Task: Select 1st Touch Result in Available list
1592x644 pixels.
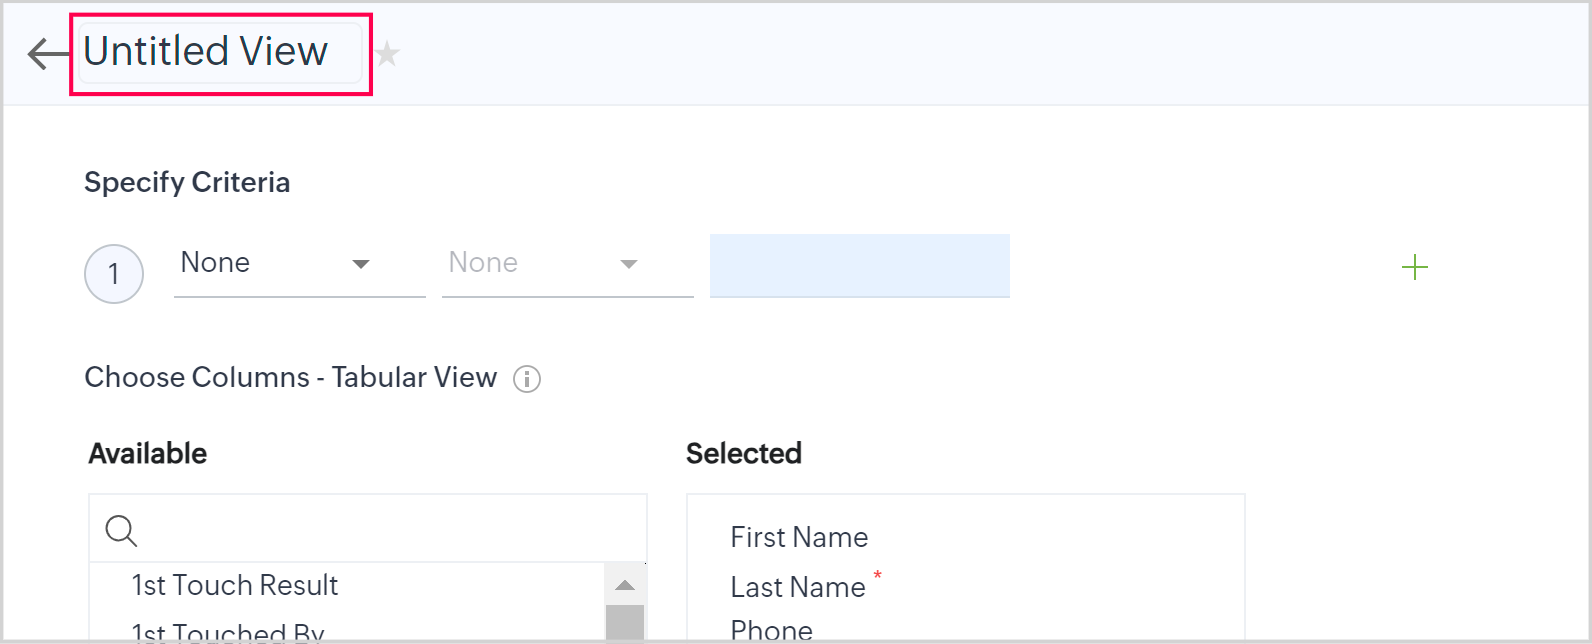Action: click(235, 585)
